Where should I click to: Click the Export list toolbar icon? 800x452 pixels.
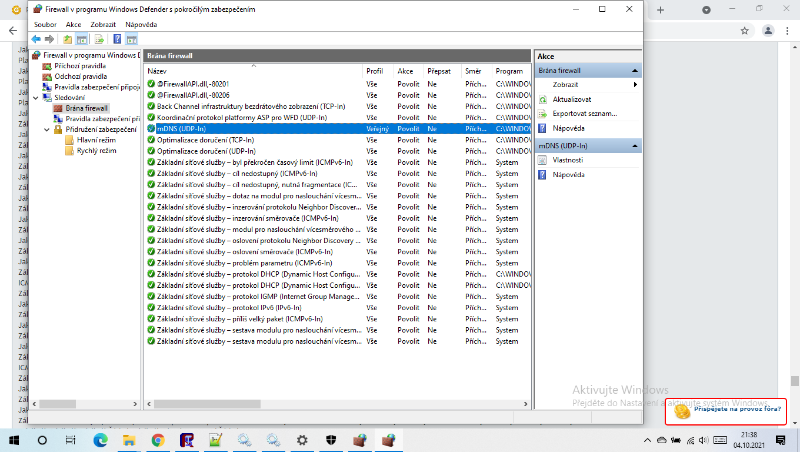(x=99, y=39)
